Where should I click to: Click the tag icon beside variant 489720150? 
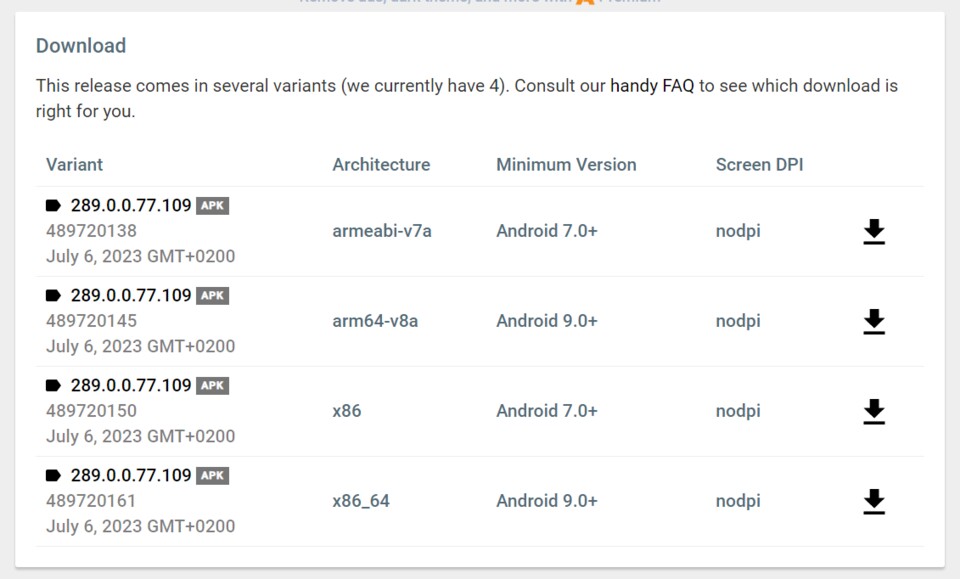pos(53,386)
